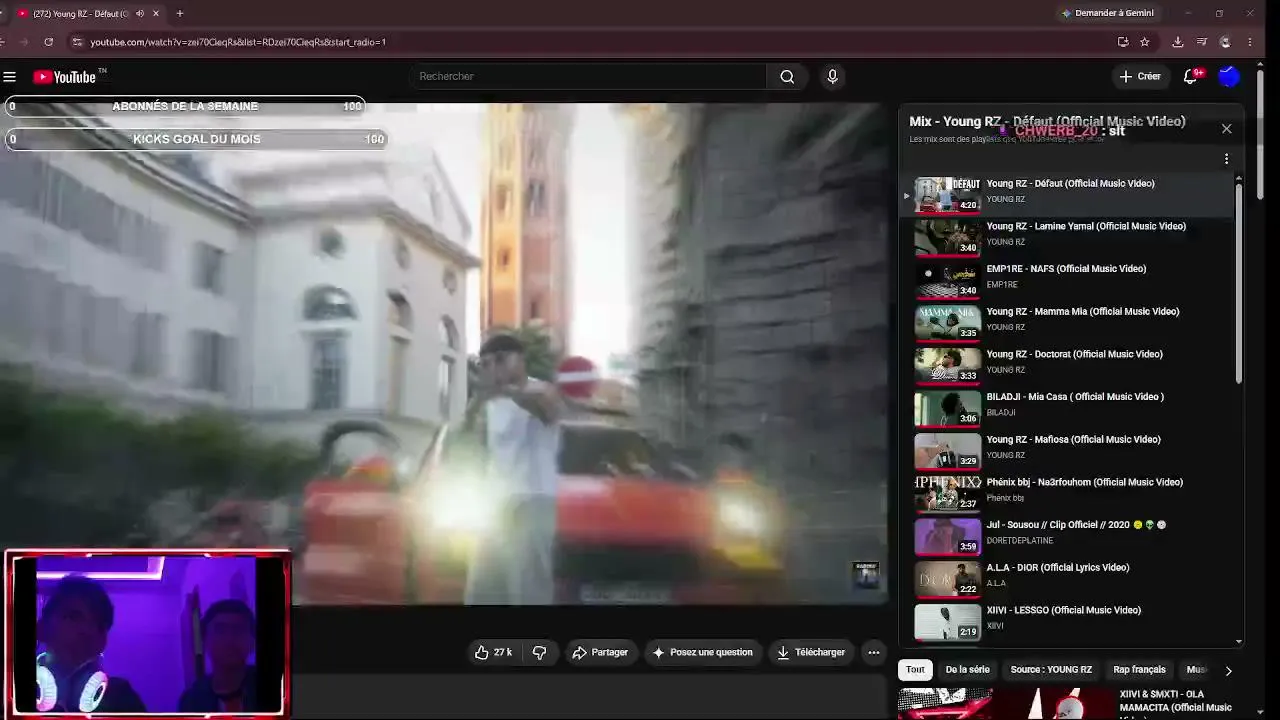Click the video player to pause
Screen dimensions: 1280x720
pos(444,352)
